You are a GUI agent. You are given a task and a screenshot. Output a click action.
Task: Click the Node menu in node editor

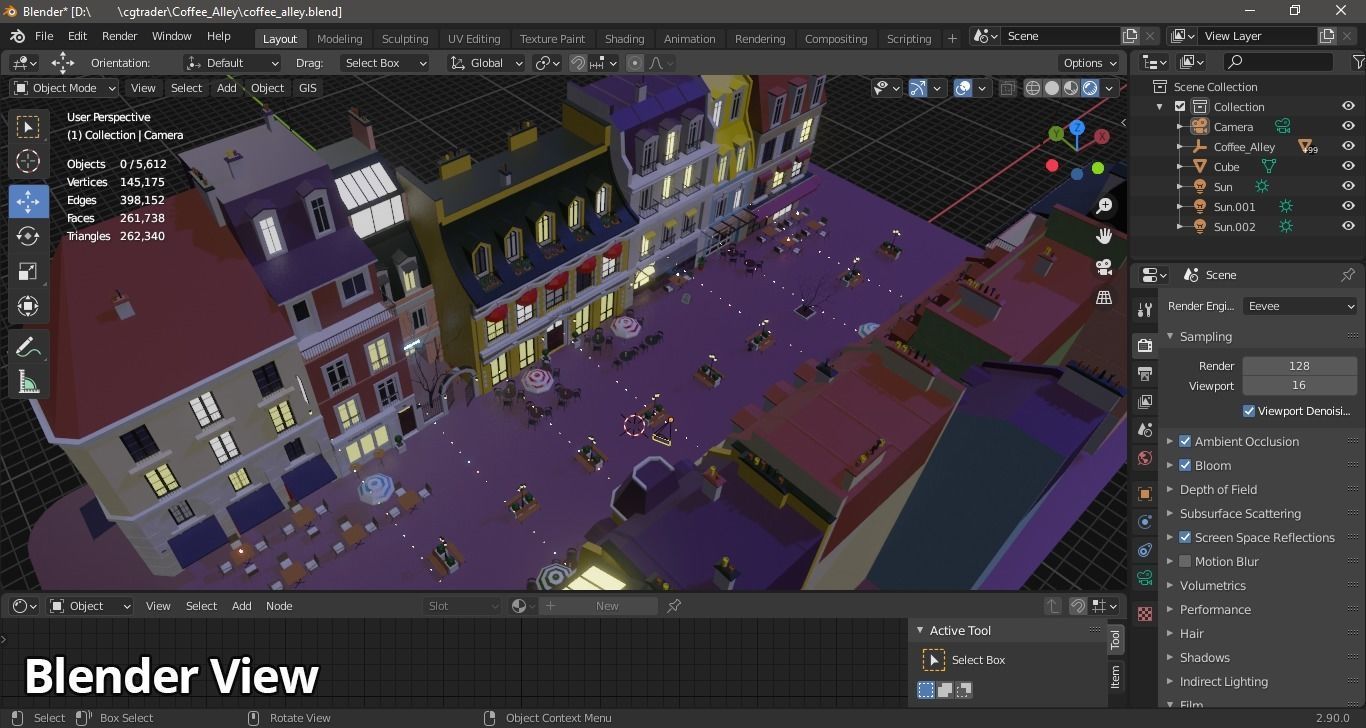click(x=279, y=606)
